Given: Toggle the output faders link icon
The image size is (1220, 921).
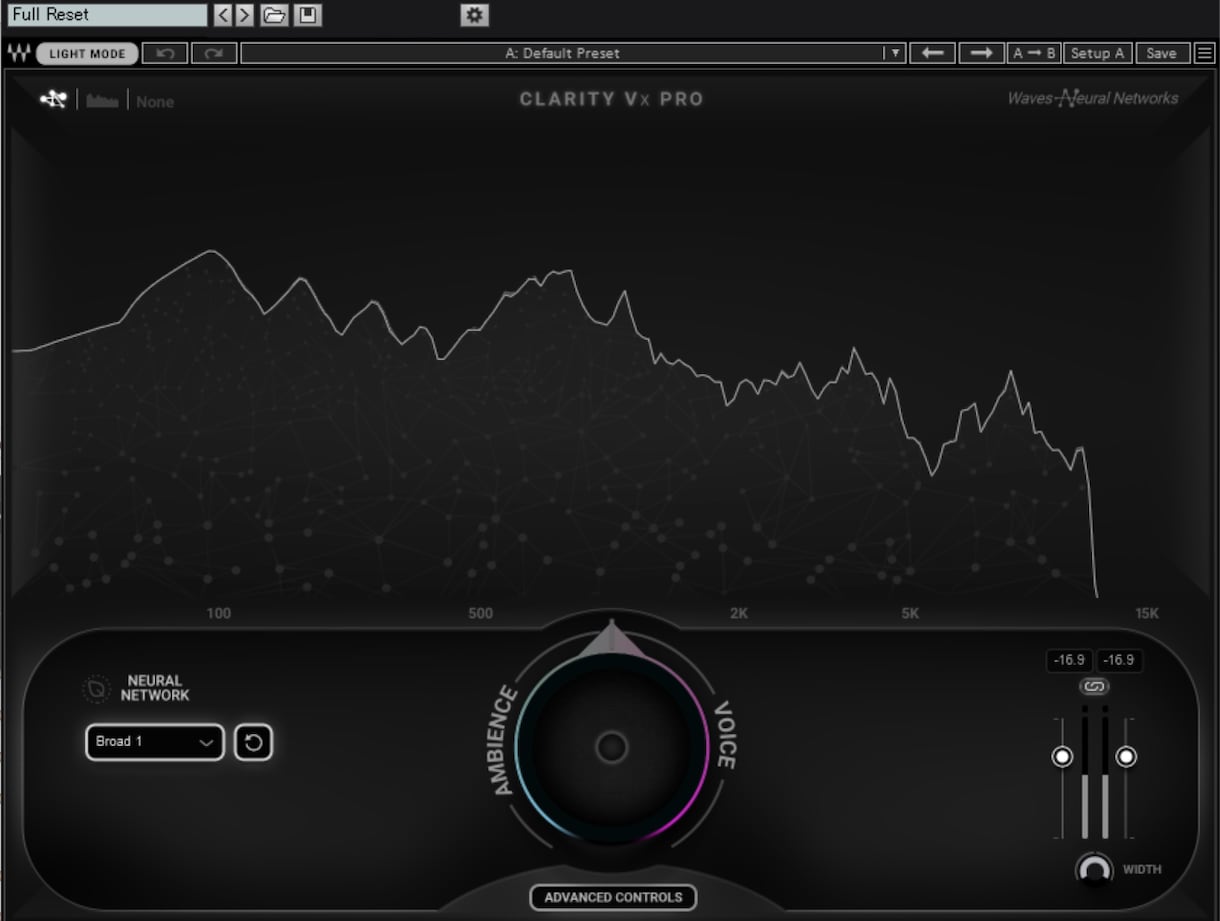Looking at the screenshot, I should [1095, 687].
